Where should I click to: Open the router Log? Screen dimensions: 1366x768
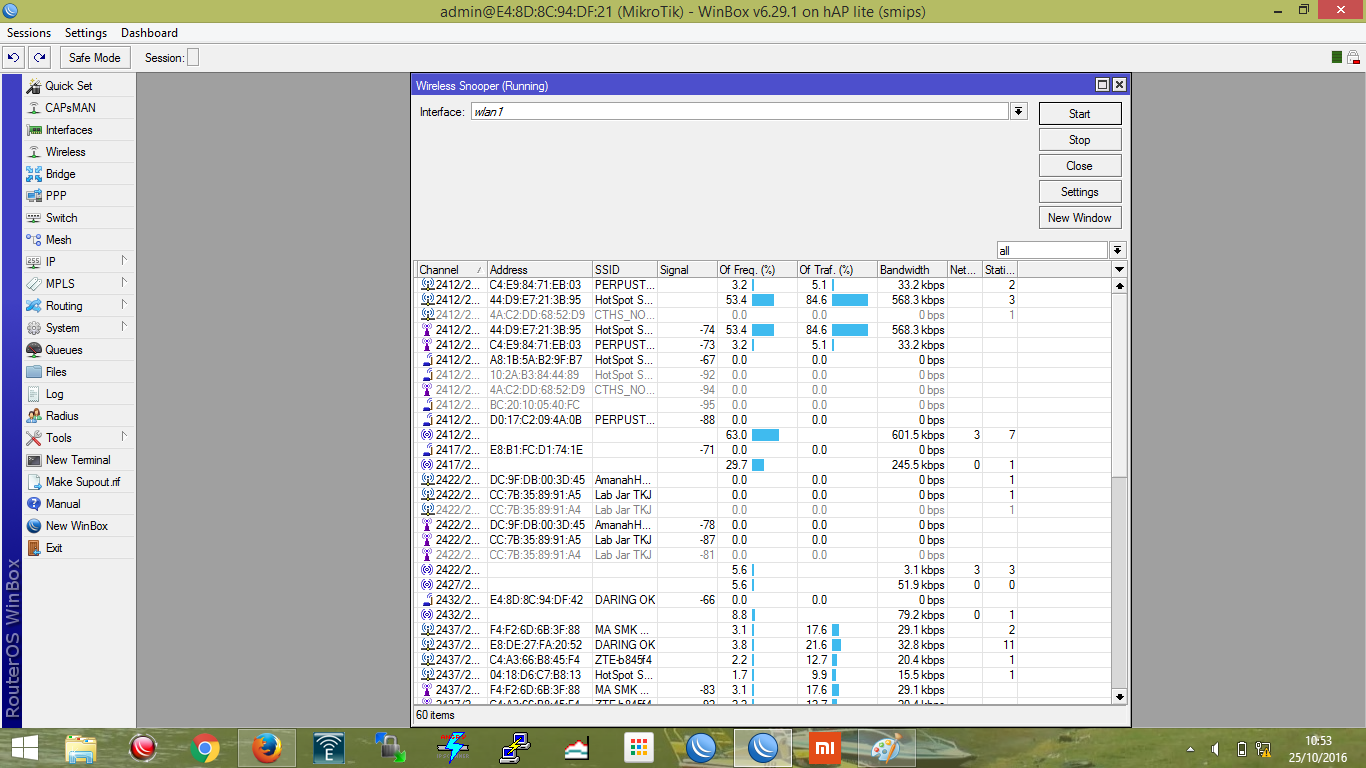pyautogui.click(x=78, y=394)
